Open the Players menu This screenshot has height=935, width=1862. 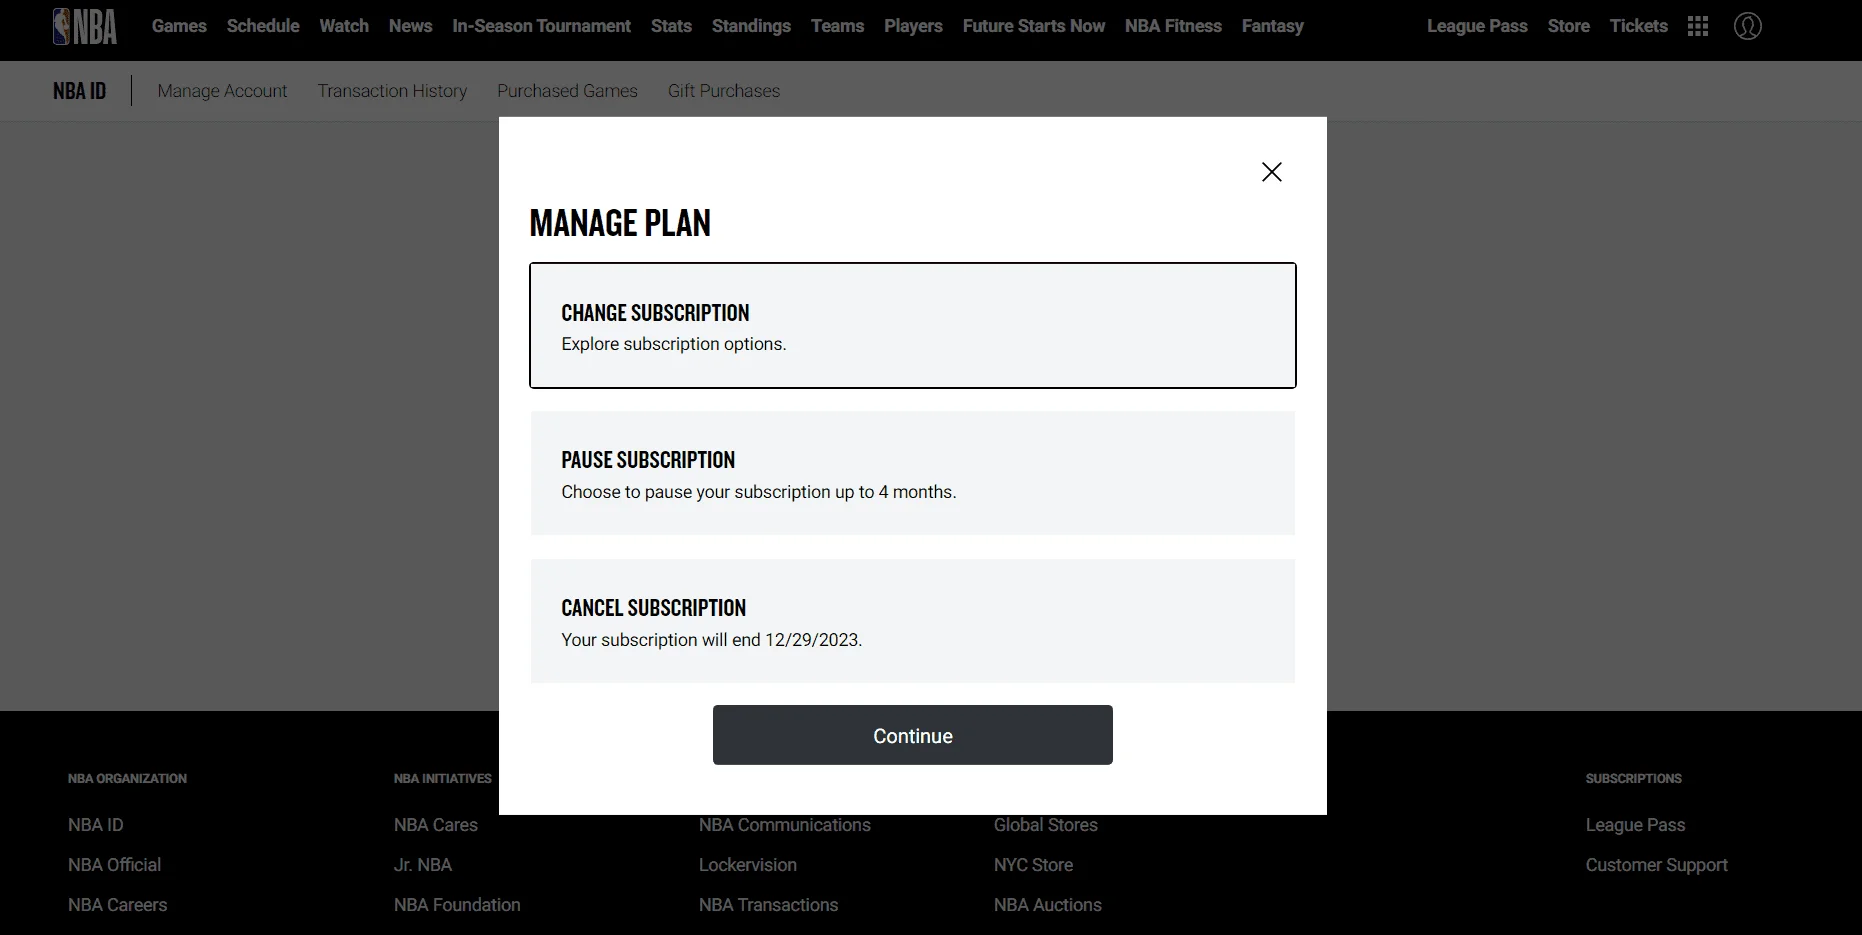coord(913,26)
